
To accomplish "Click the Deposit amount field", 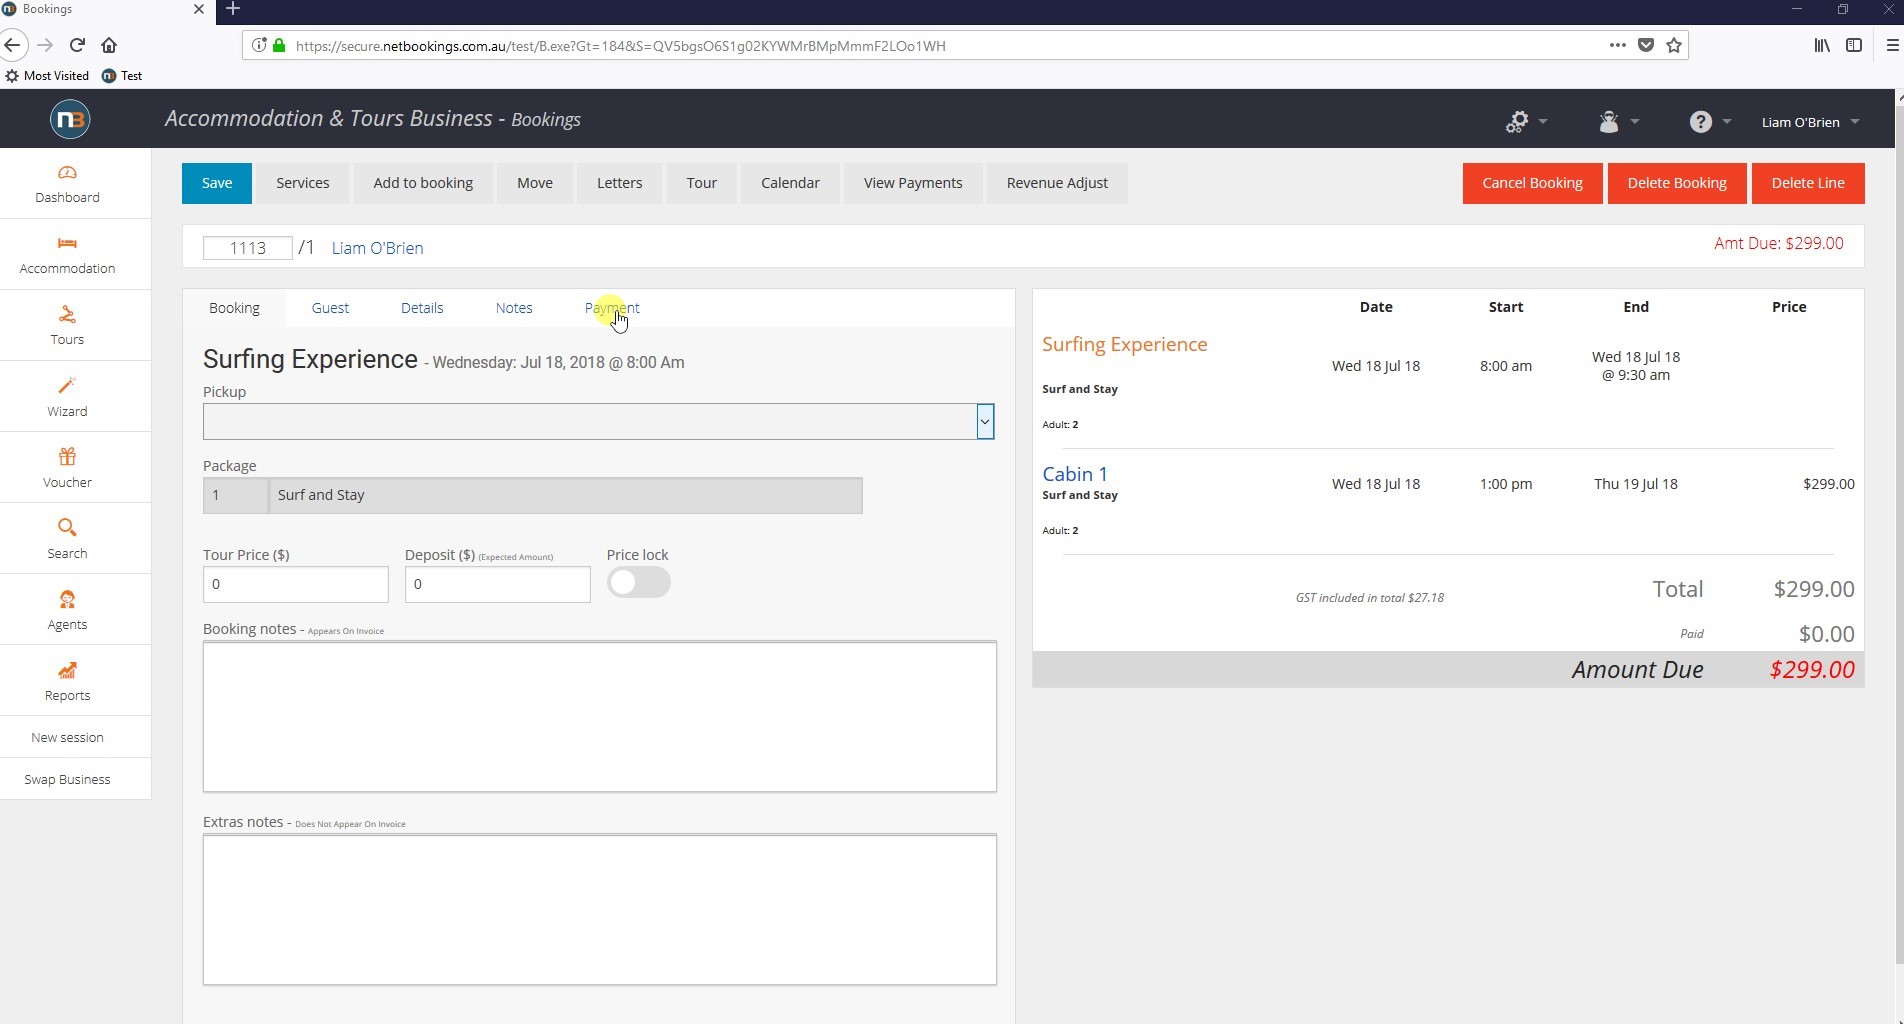I will [x=498, y=584].
